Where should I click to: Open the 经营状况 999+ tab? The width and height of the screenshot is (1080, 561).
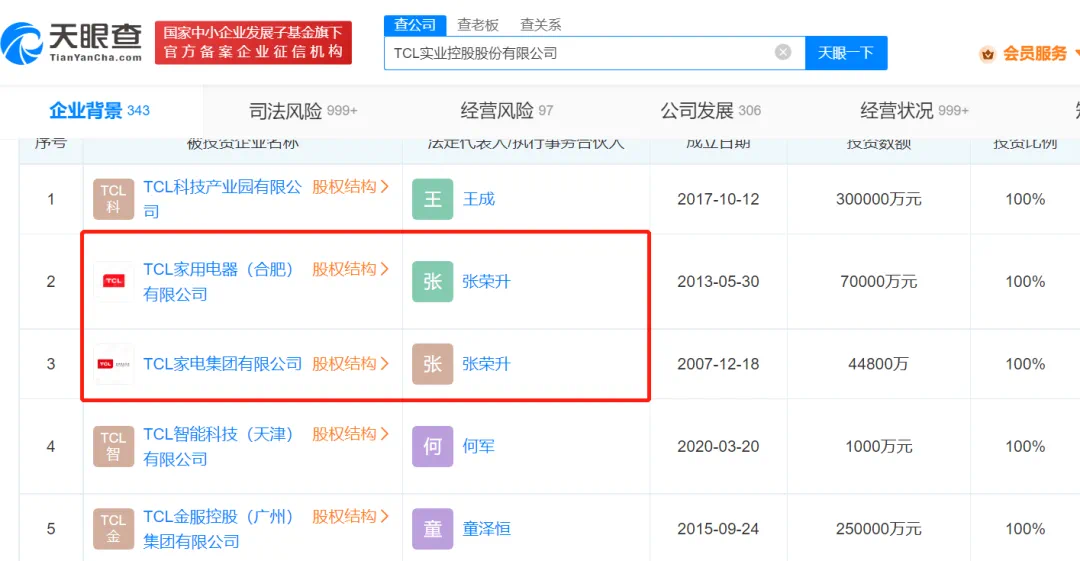click(x=915, y=110)
